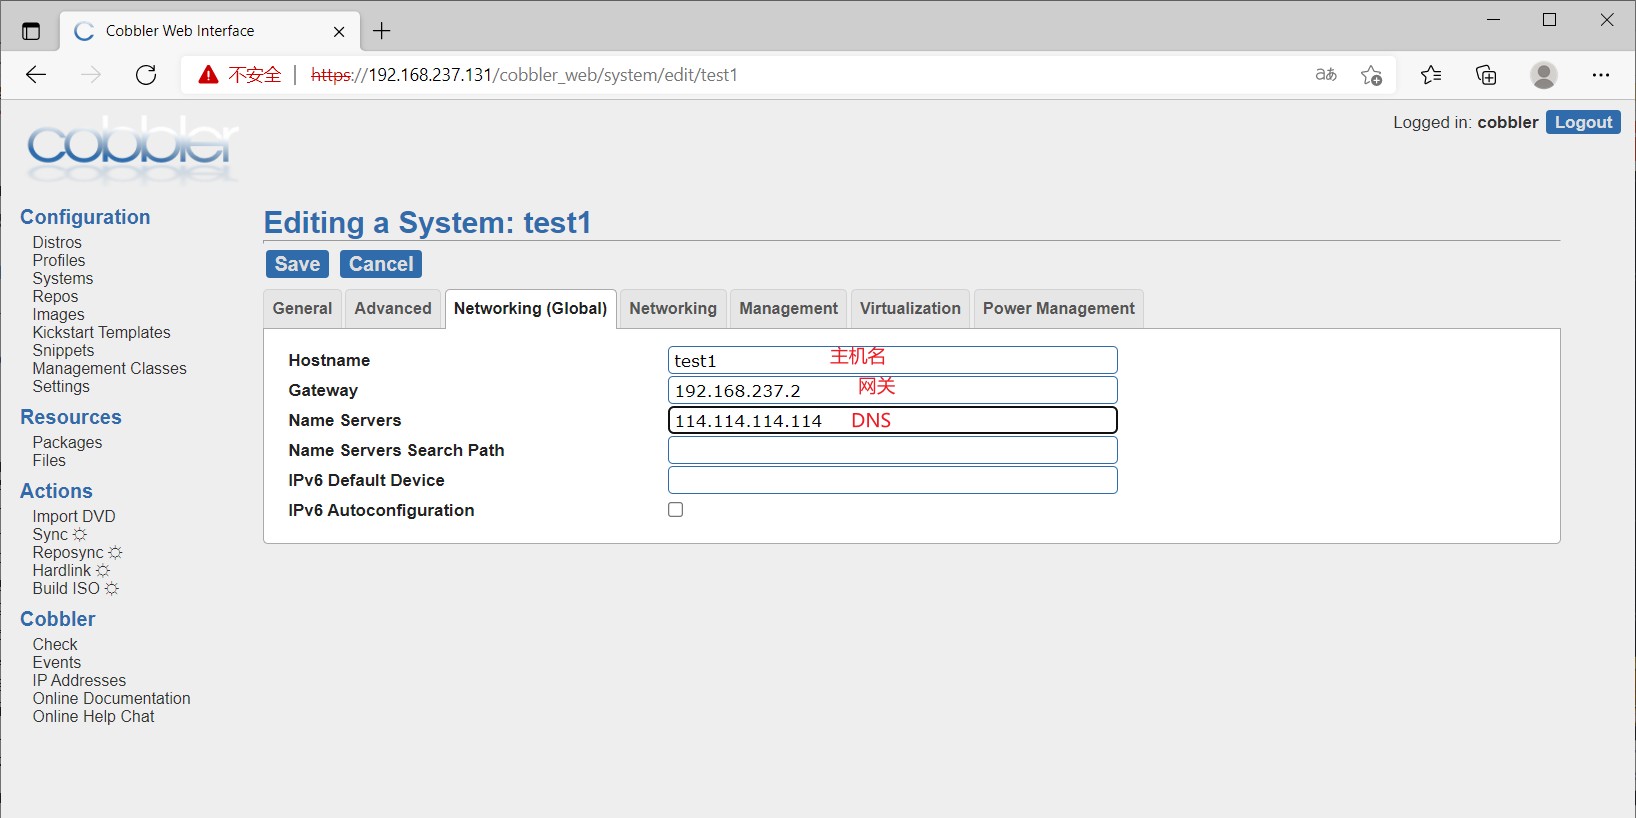Click the Cobbler logo
Viewport: 1636px width, 818px height.
[132, 148]
